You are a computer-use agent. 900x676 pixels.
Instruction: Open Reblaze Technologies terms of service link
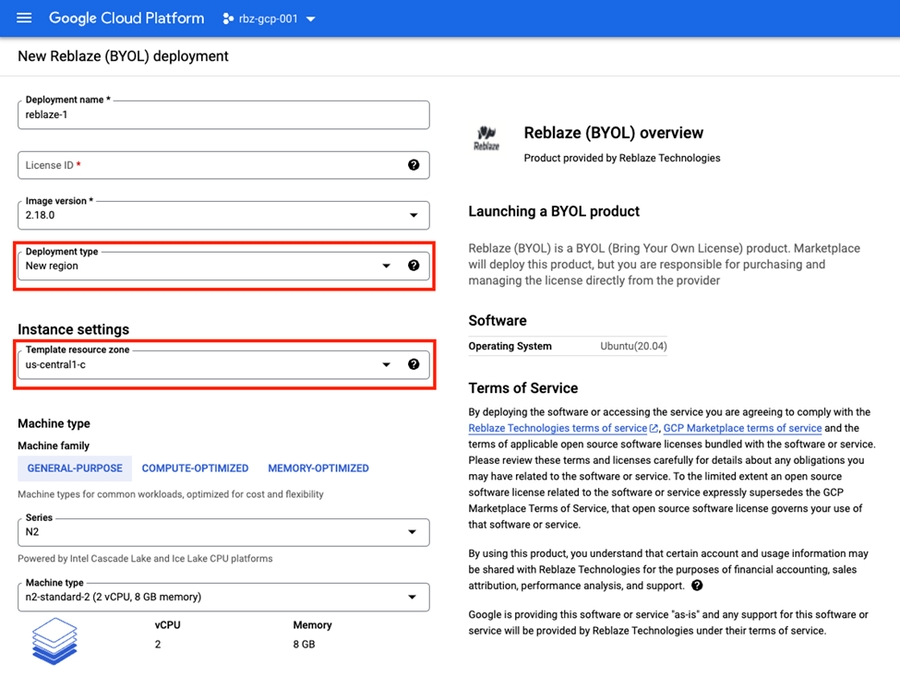[x=557, y=428]
